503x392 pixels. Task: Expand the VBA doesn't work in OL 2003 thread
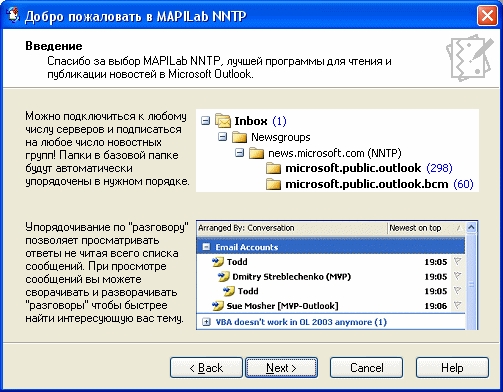(x=207, y=322)
